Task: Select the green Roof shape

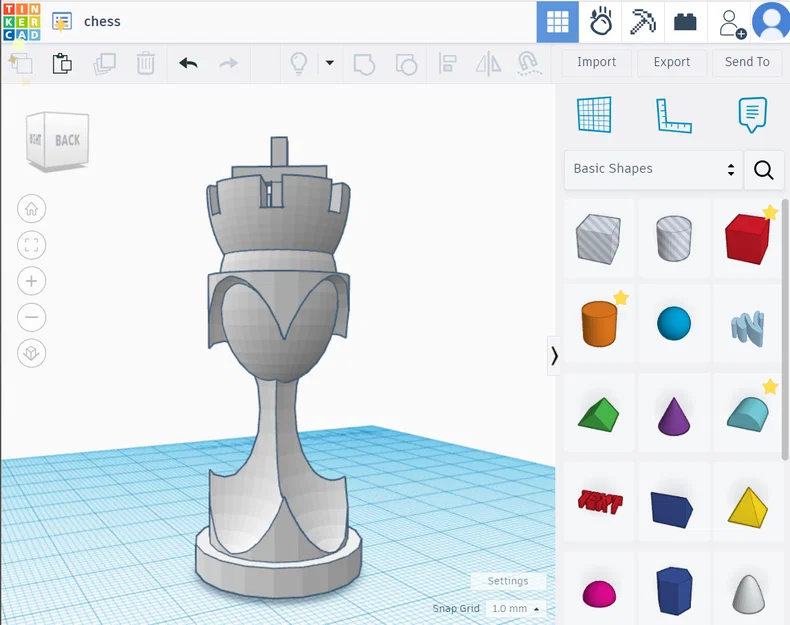Action: pos(598,415)
